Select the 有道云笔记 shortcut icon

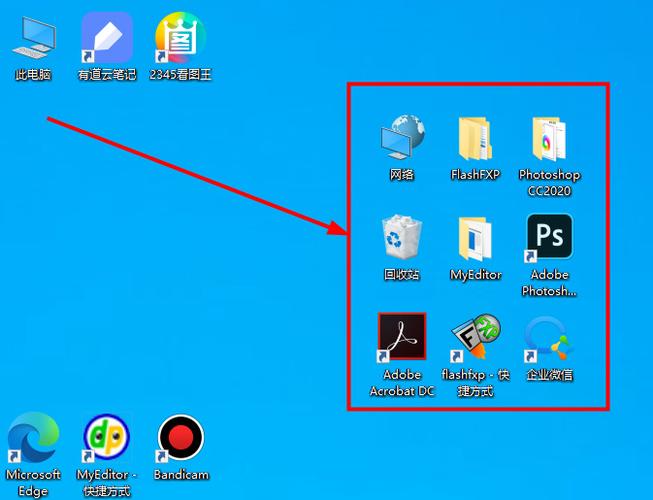[x=106, y=38]
